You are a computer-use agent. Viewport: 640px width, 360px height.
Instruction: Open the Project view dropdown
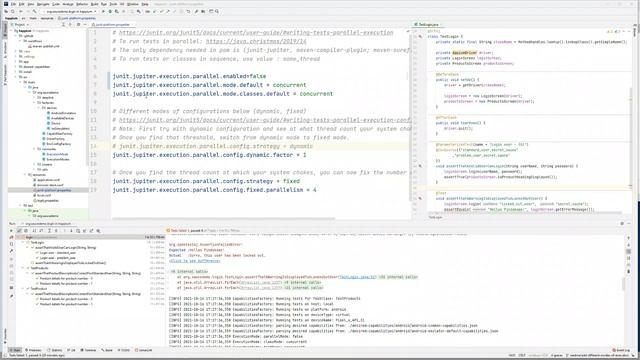click(x=19, y=25)
